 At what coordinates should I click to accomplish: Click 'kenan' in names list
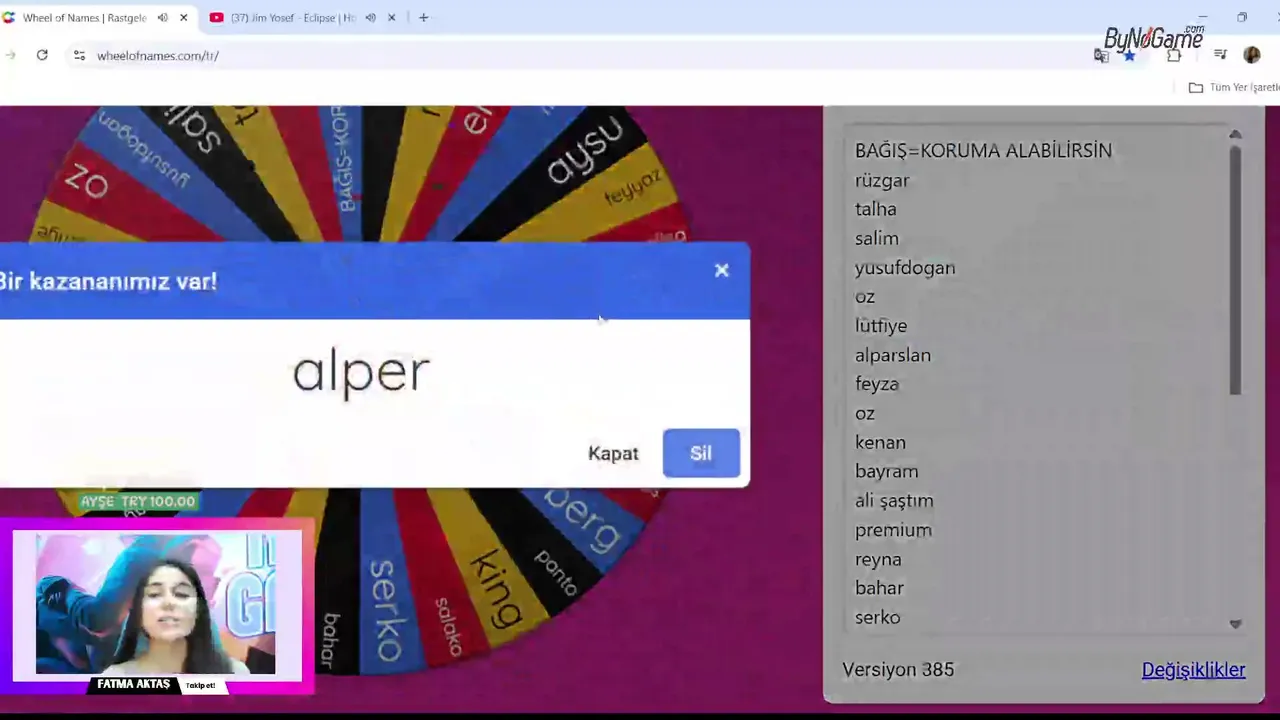tap(880, 442)
